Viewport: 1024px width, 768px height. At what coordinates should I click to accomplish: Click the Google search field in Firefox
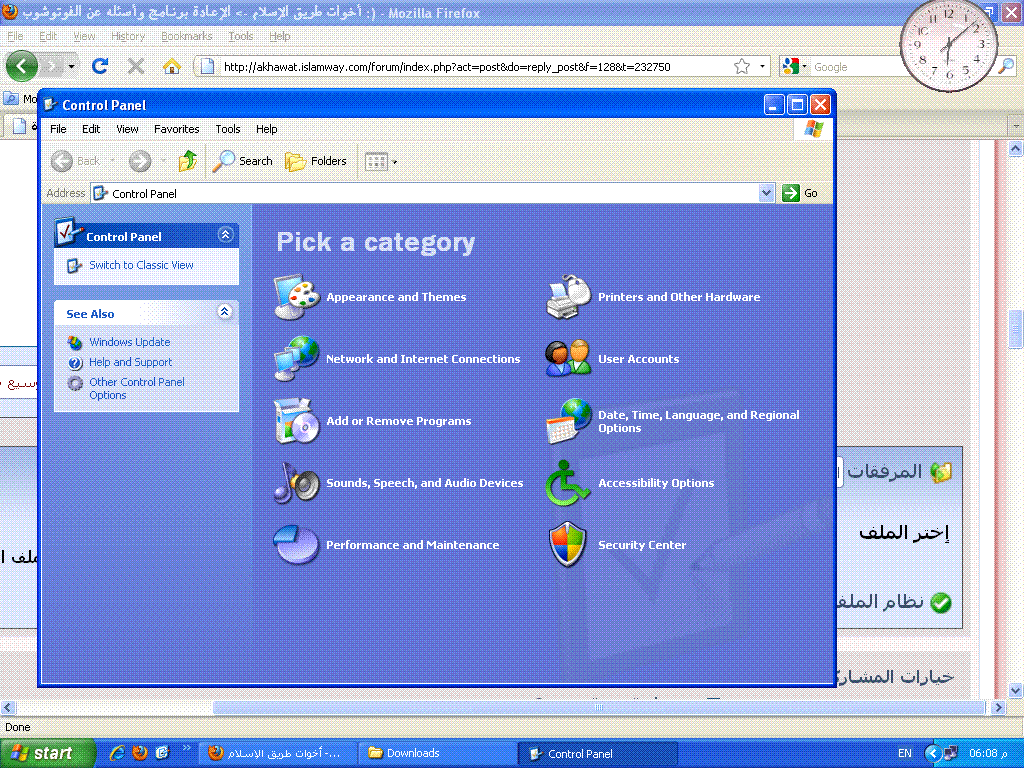coord(856,67)
